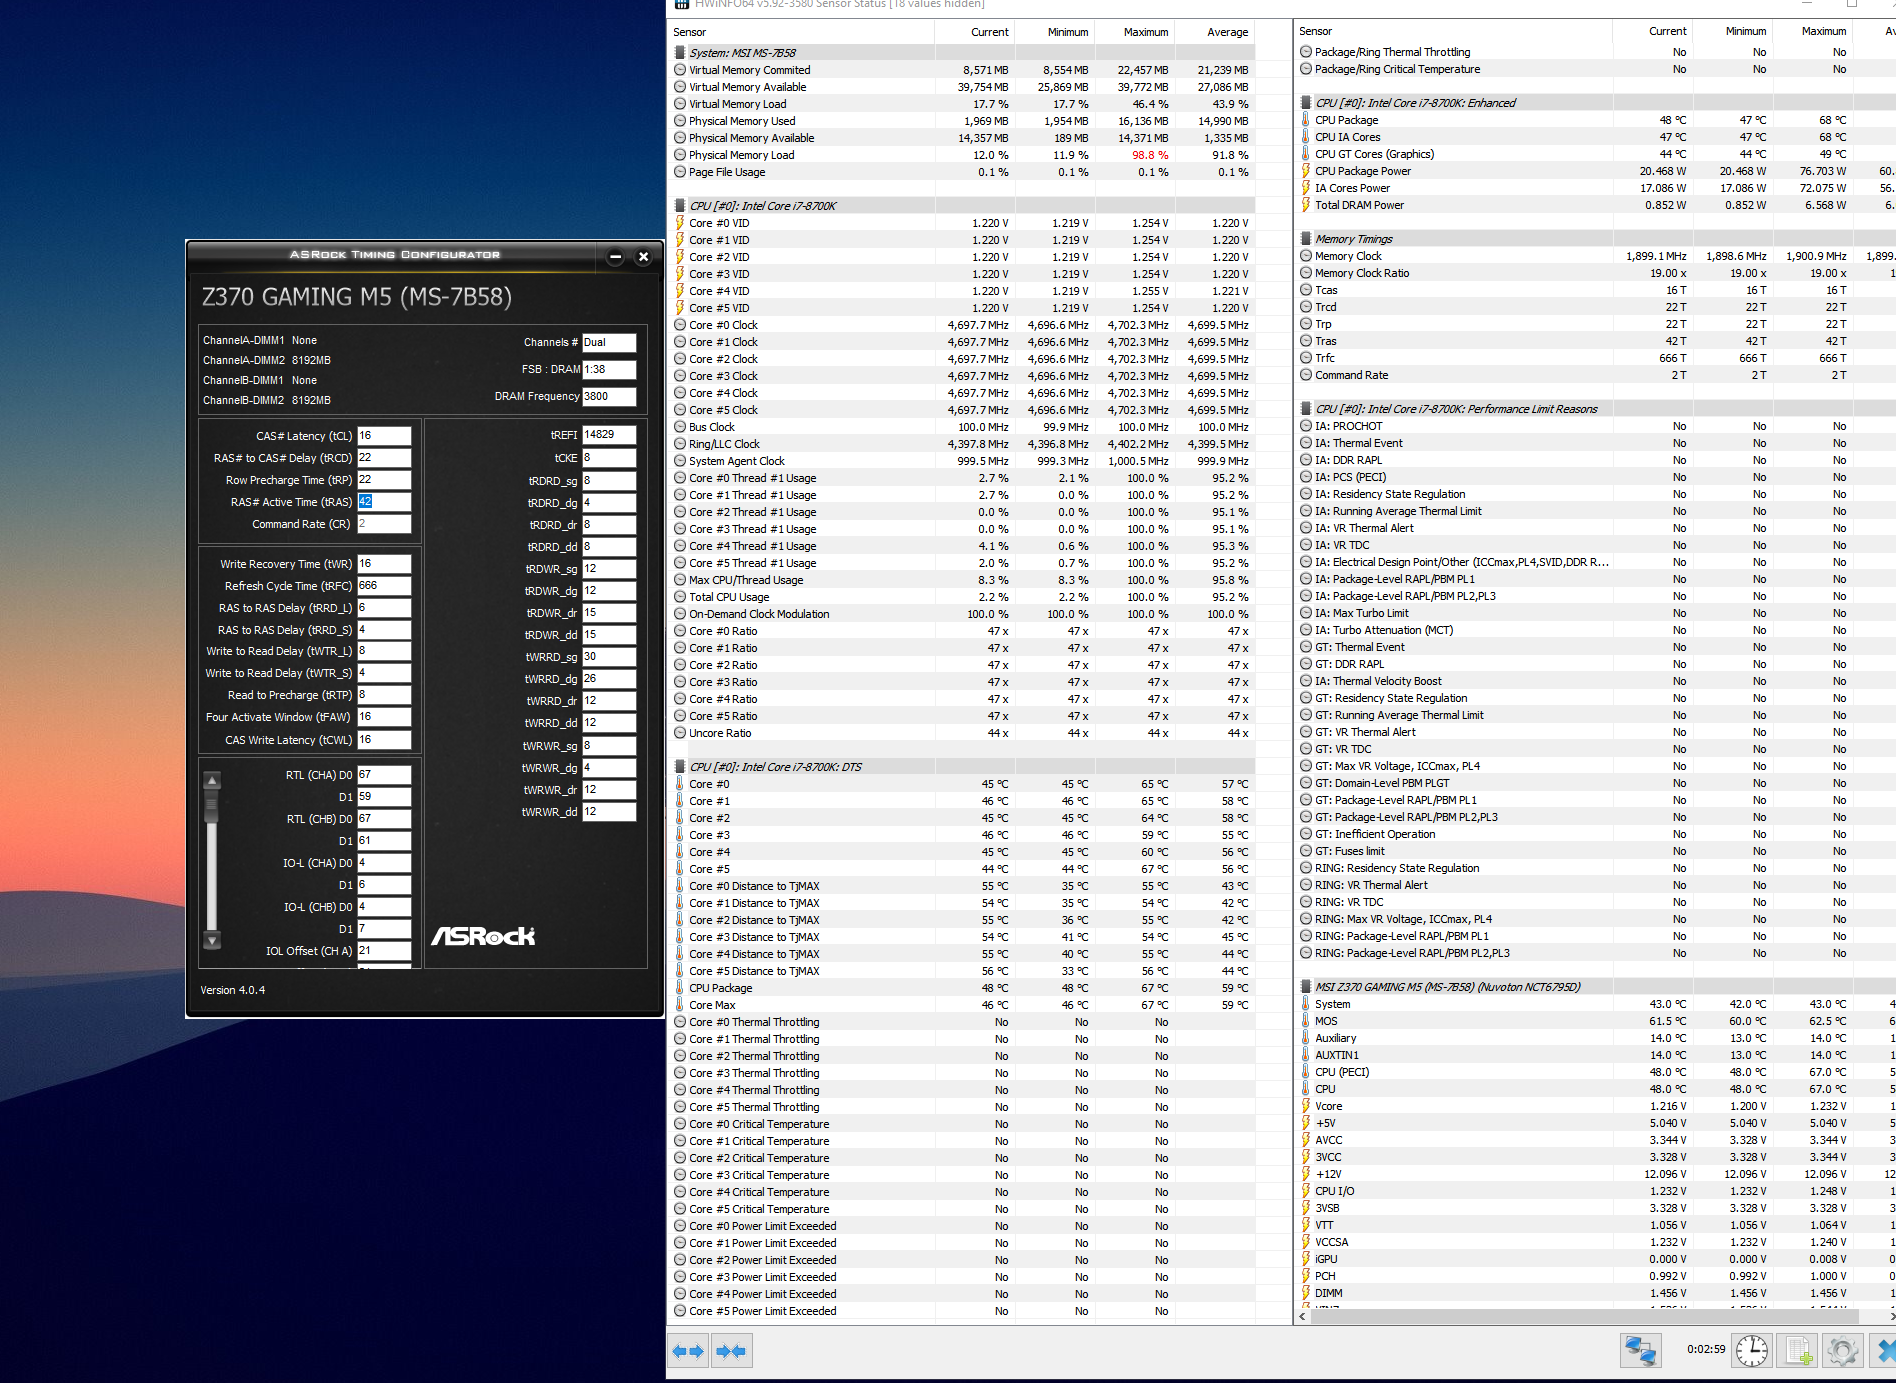Click the circle icon next to IA: PROCHOT
The width and height of the screenshot is (1896, 1383).
[1306, 426]
